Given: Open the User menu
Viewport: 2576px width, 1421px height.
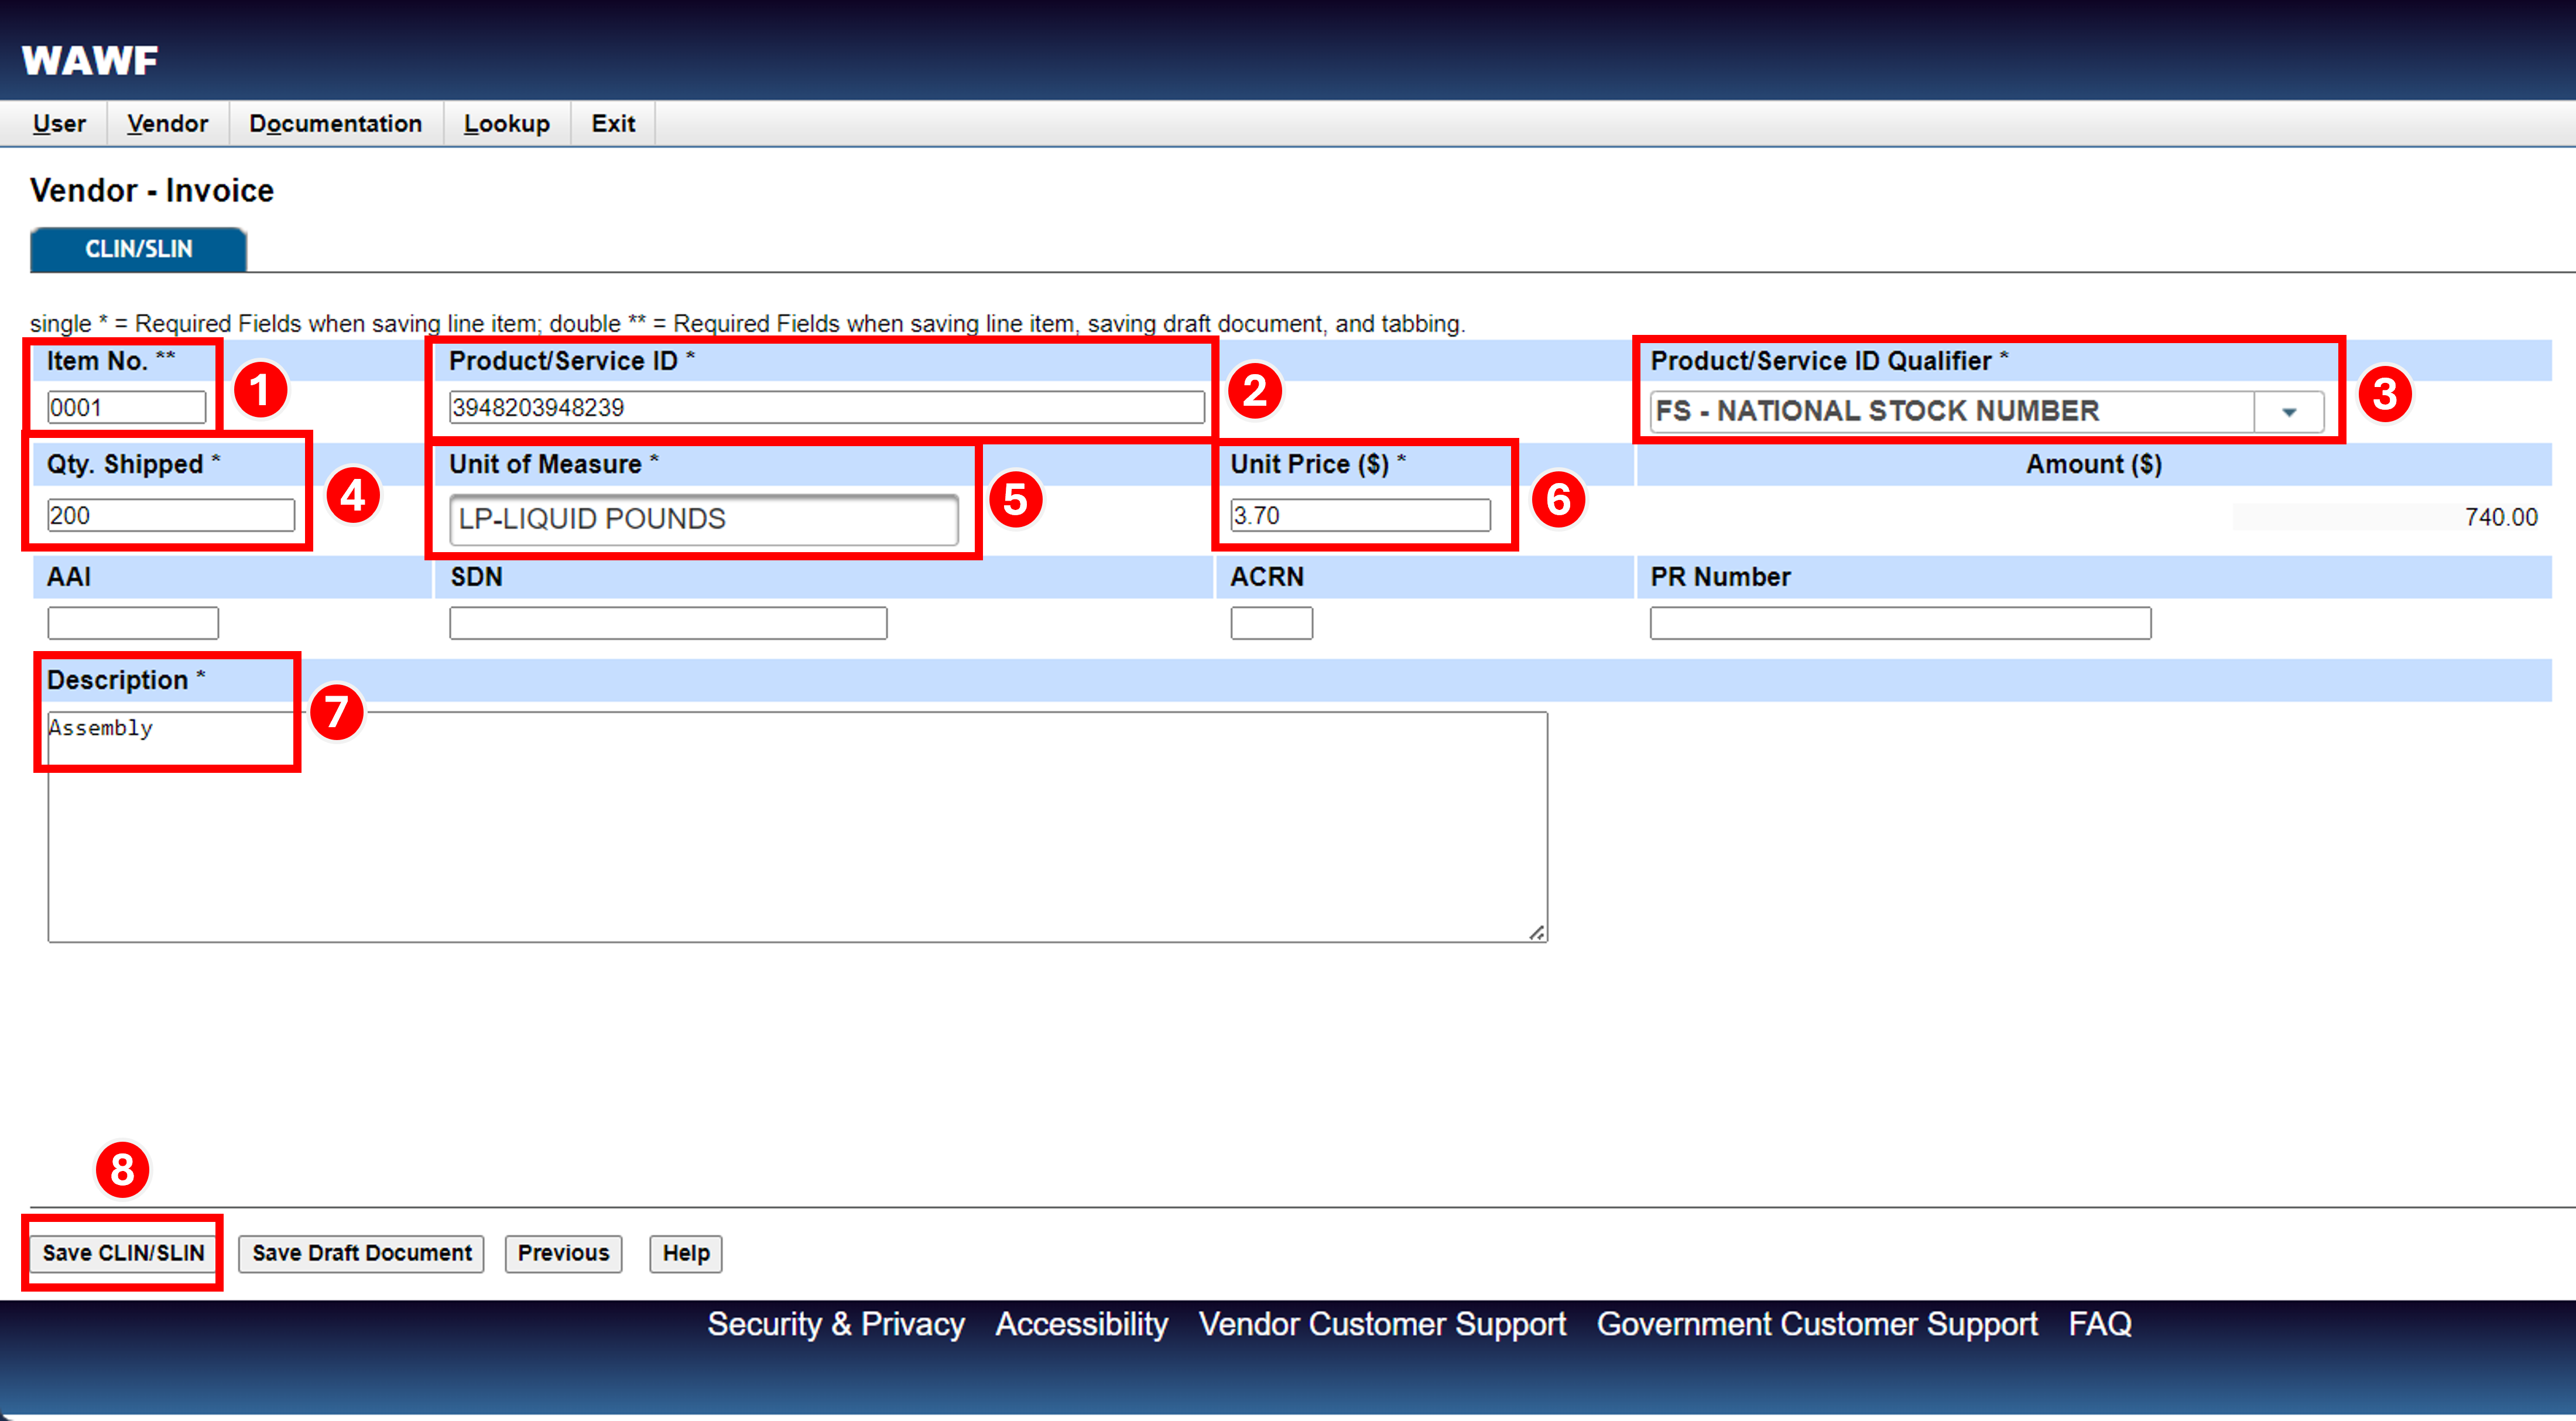Looking at the screenshot, I should click(58, 123).
